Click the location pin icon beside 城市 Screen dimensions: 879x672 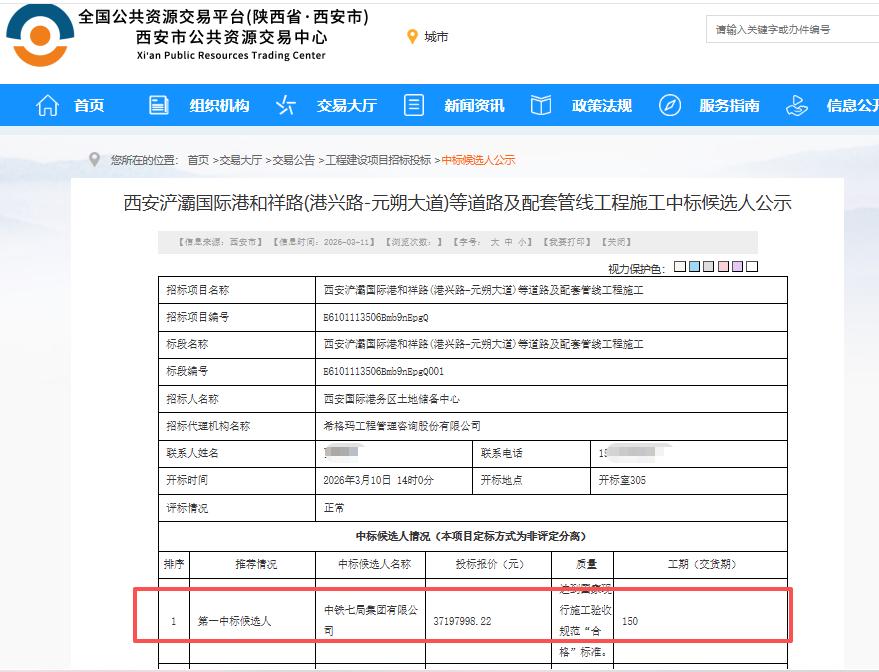413,37
